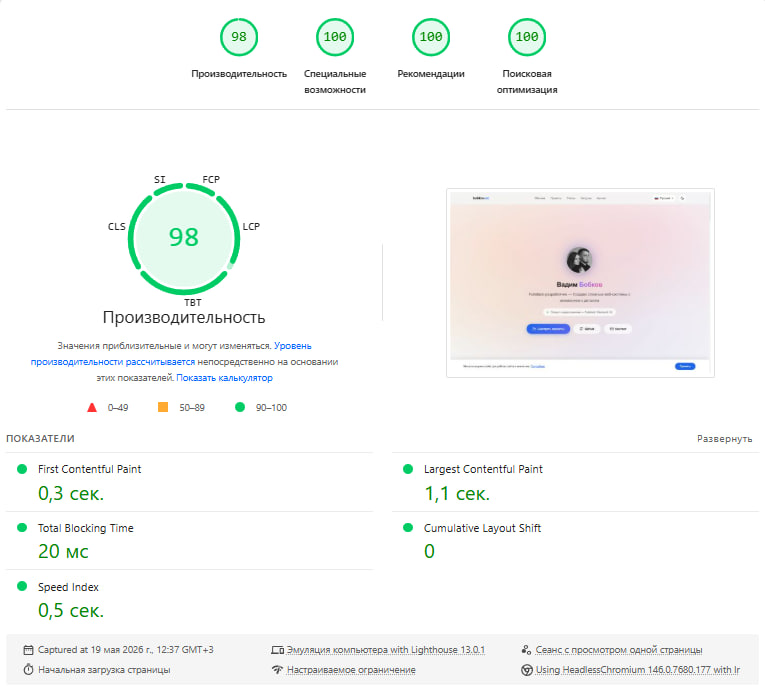Click the Cumulative Layout Shift value 0

(429, 551)
